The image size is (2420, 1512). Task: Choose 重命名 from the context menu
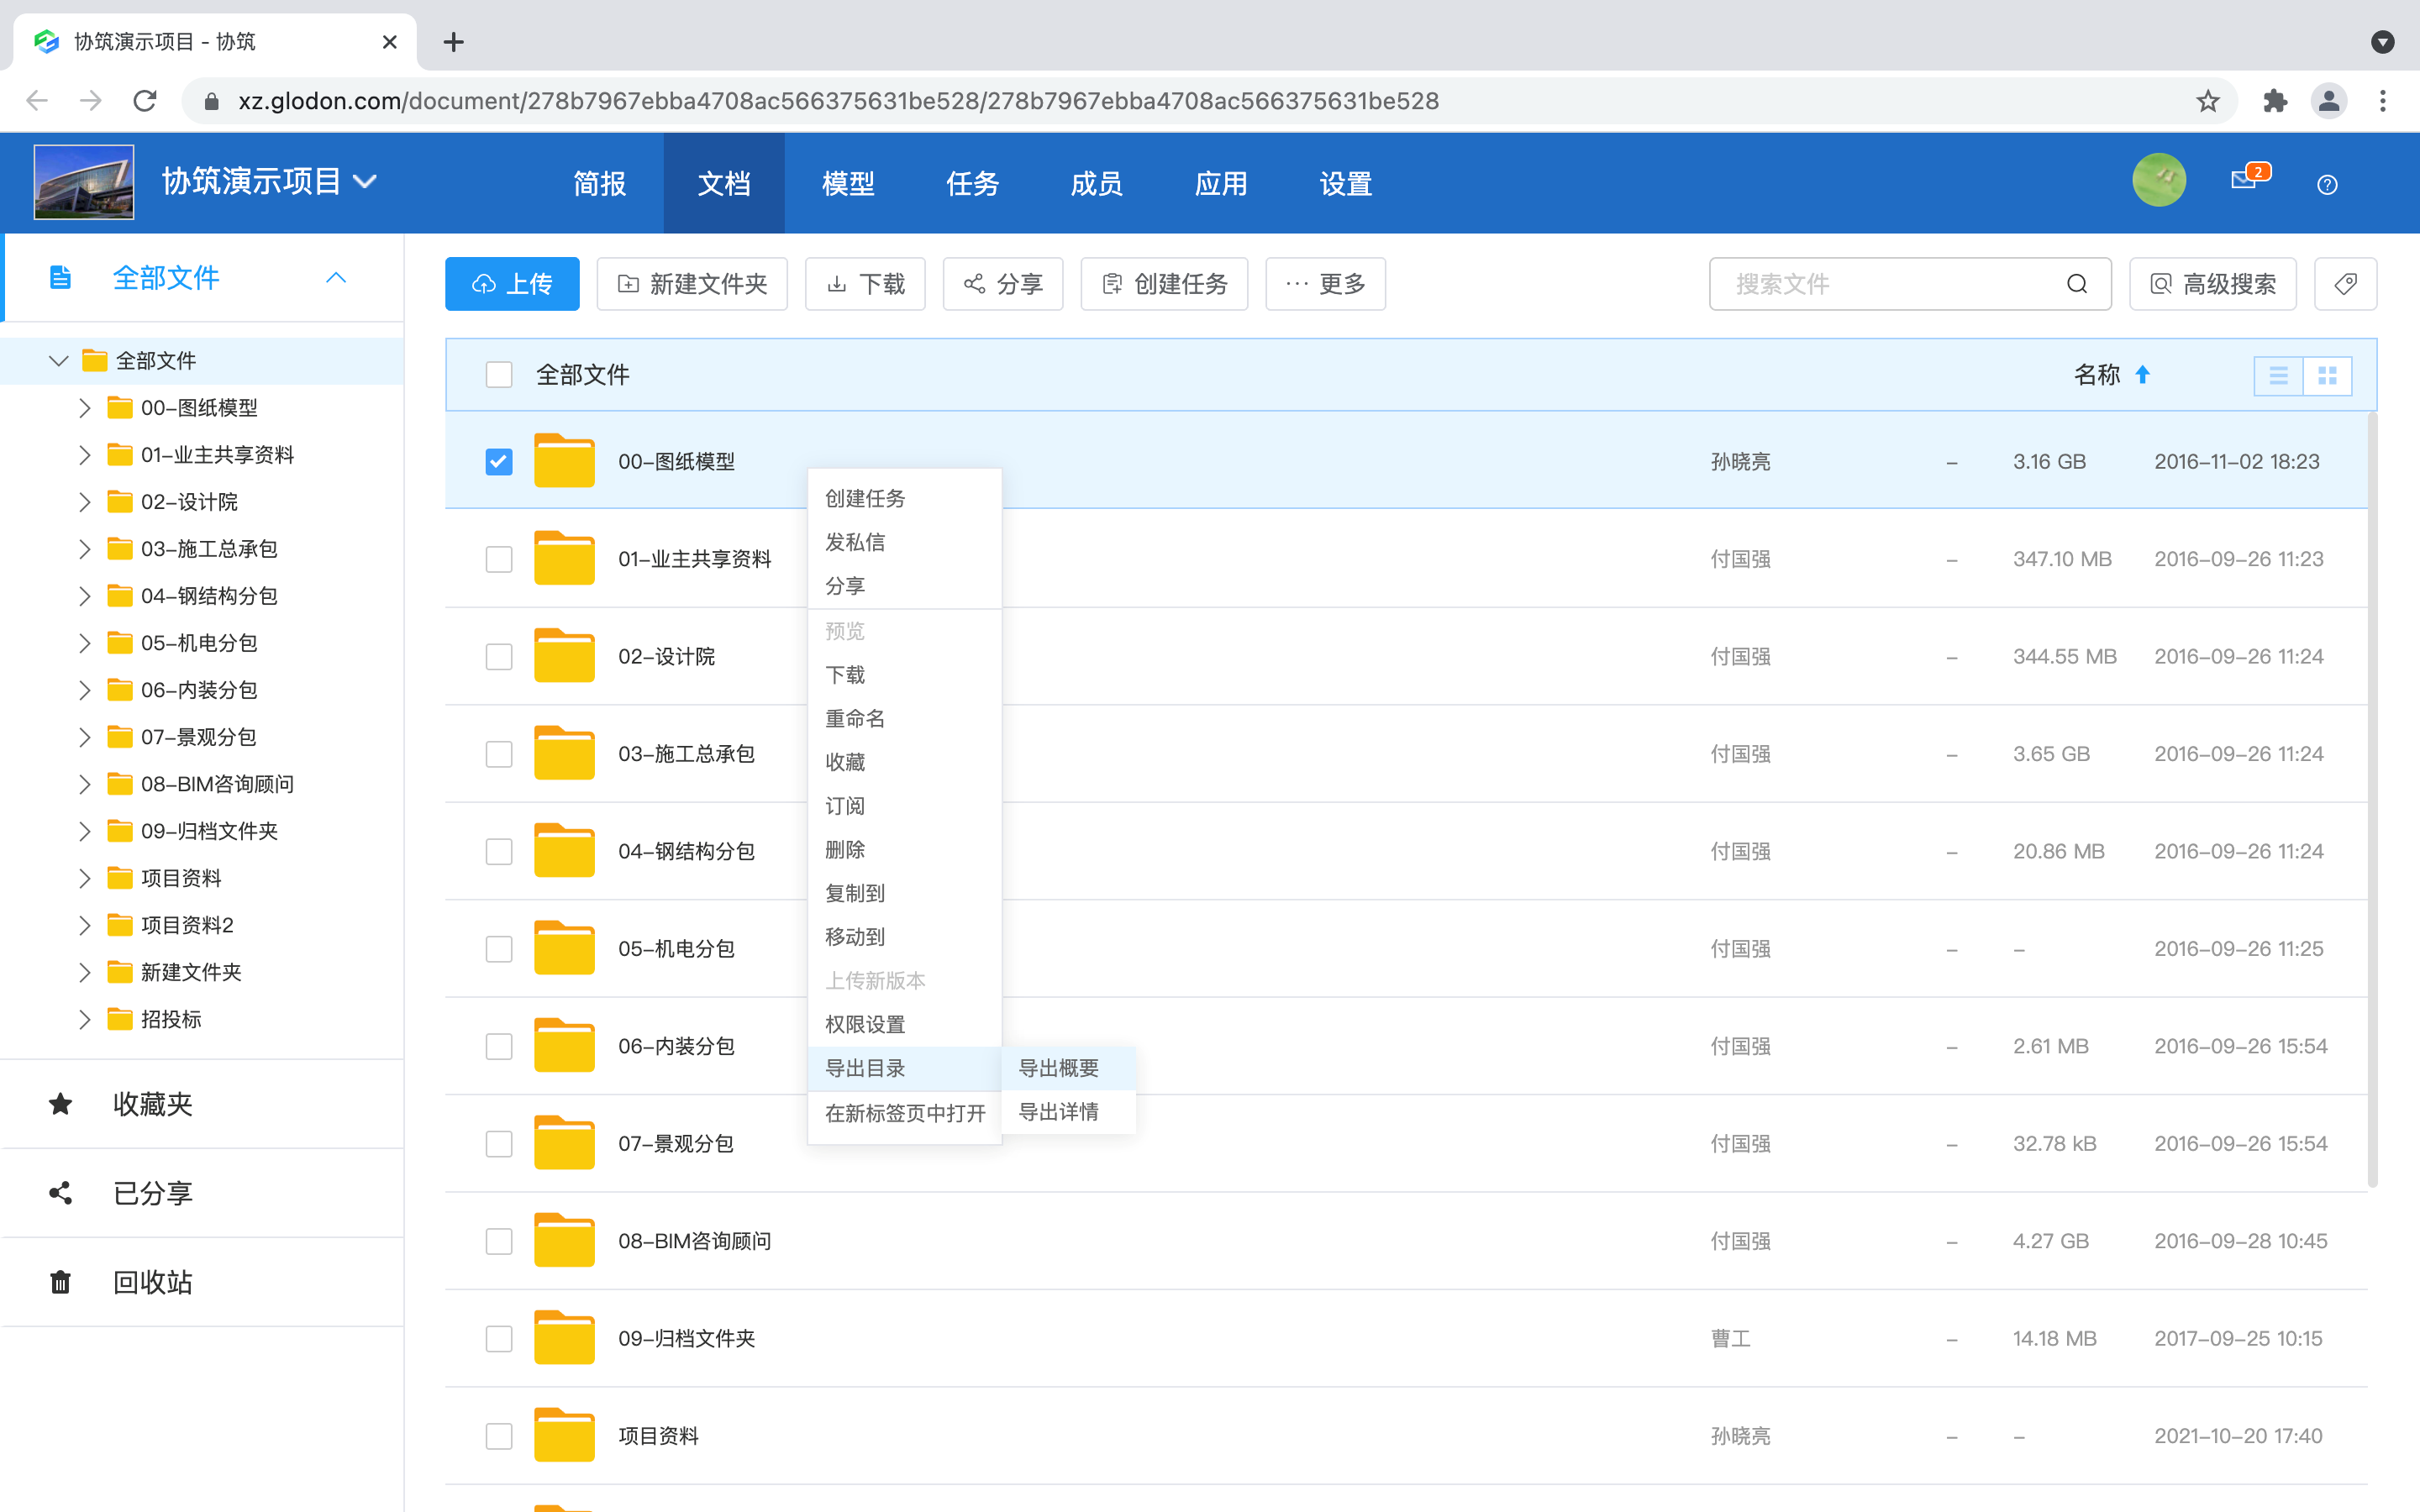(x=855, y=717)
